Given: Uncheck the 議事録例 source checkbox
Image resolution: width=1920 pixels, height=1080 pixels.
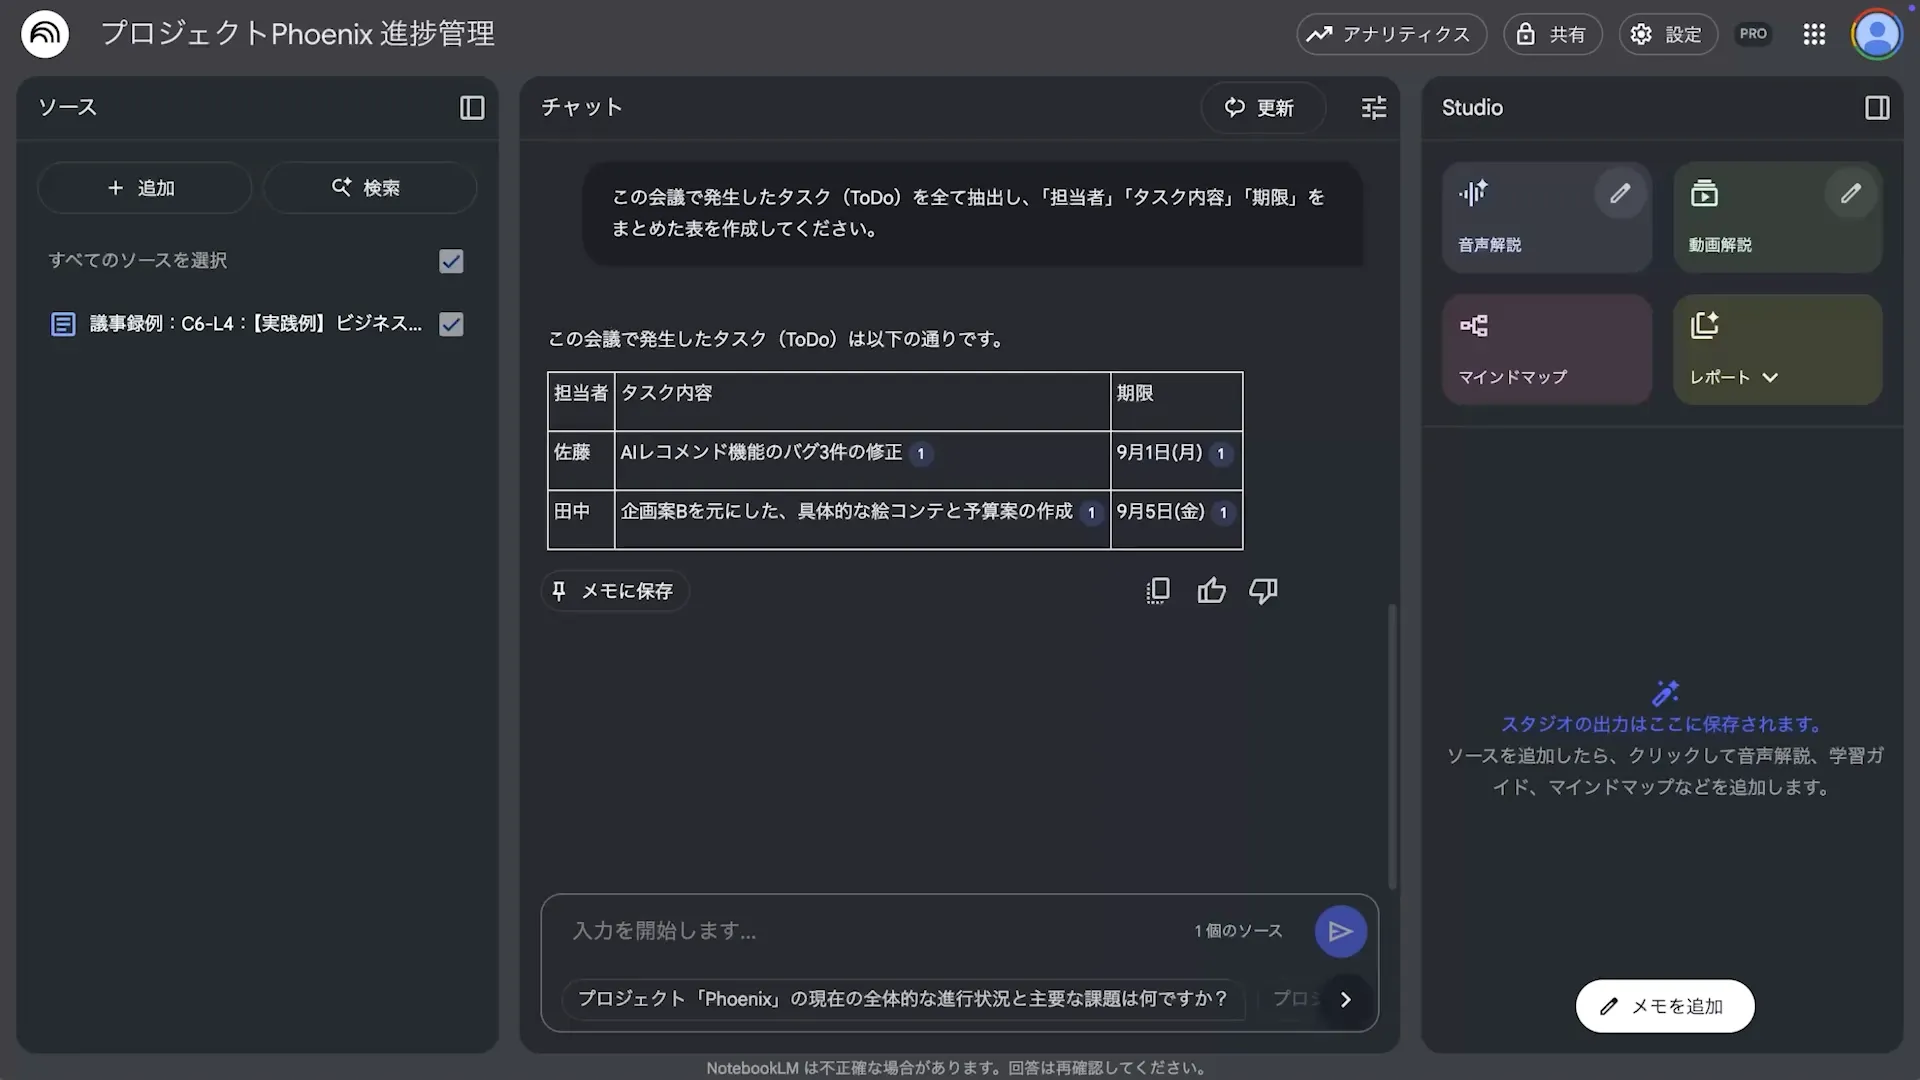Looking at the screenshot, I should click(449, 323).
